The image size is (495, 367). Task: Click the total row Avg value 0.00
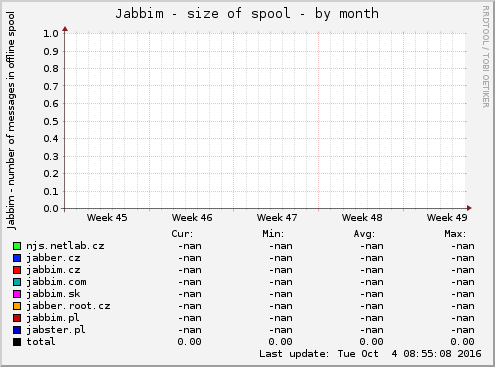(371, 342)
